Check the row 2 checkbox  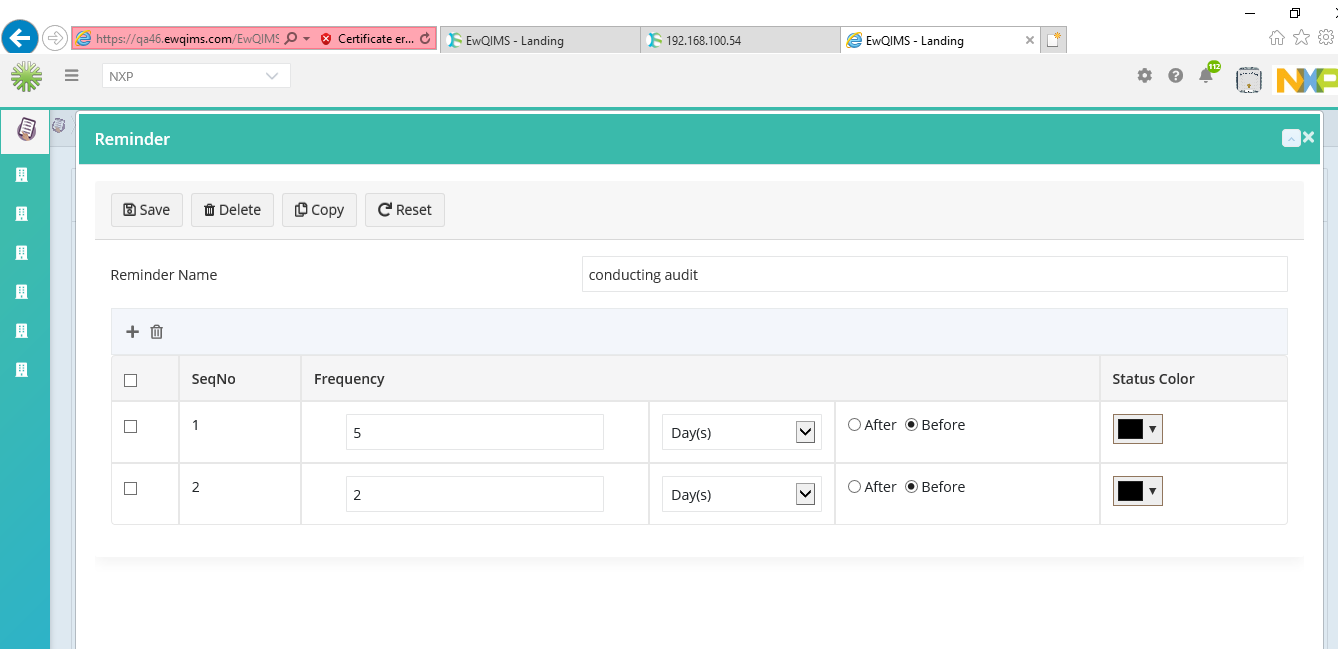pyautogui.click(x=130, y=488)
